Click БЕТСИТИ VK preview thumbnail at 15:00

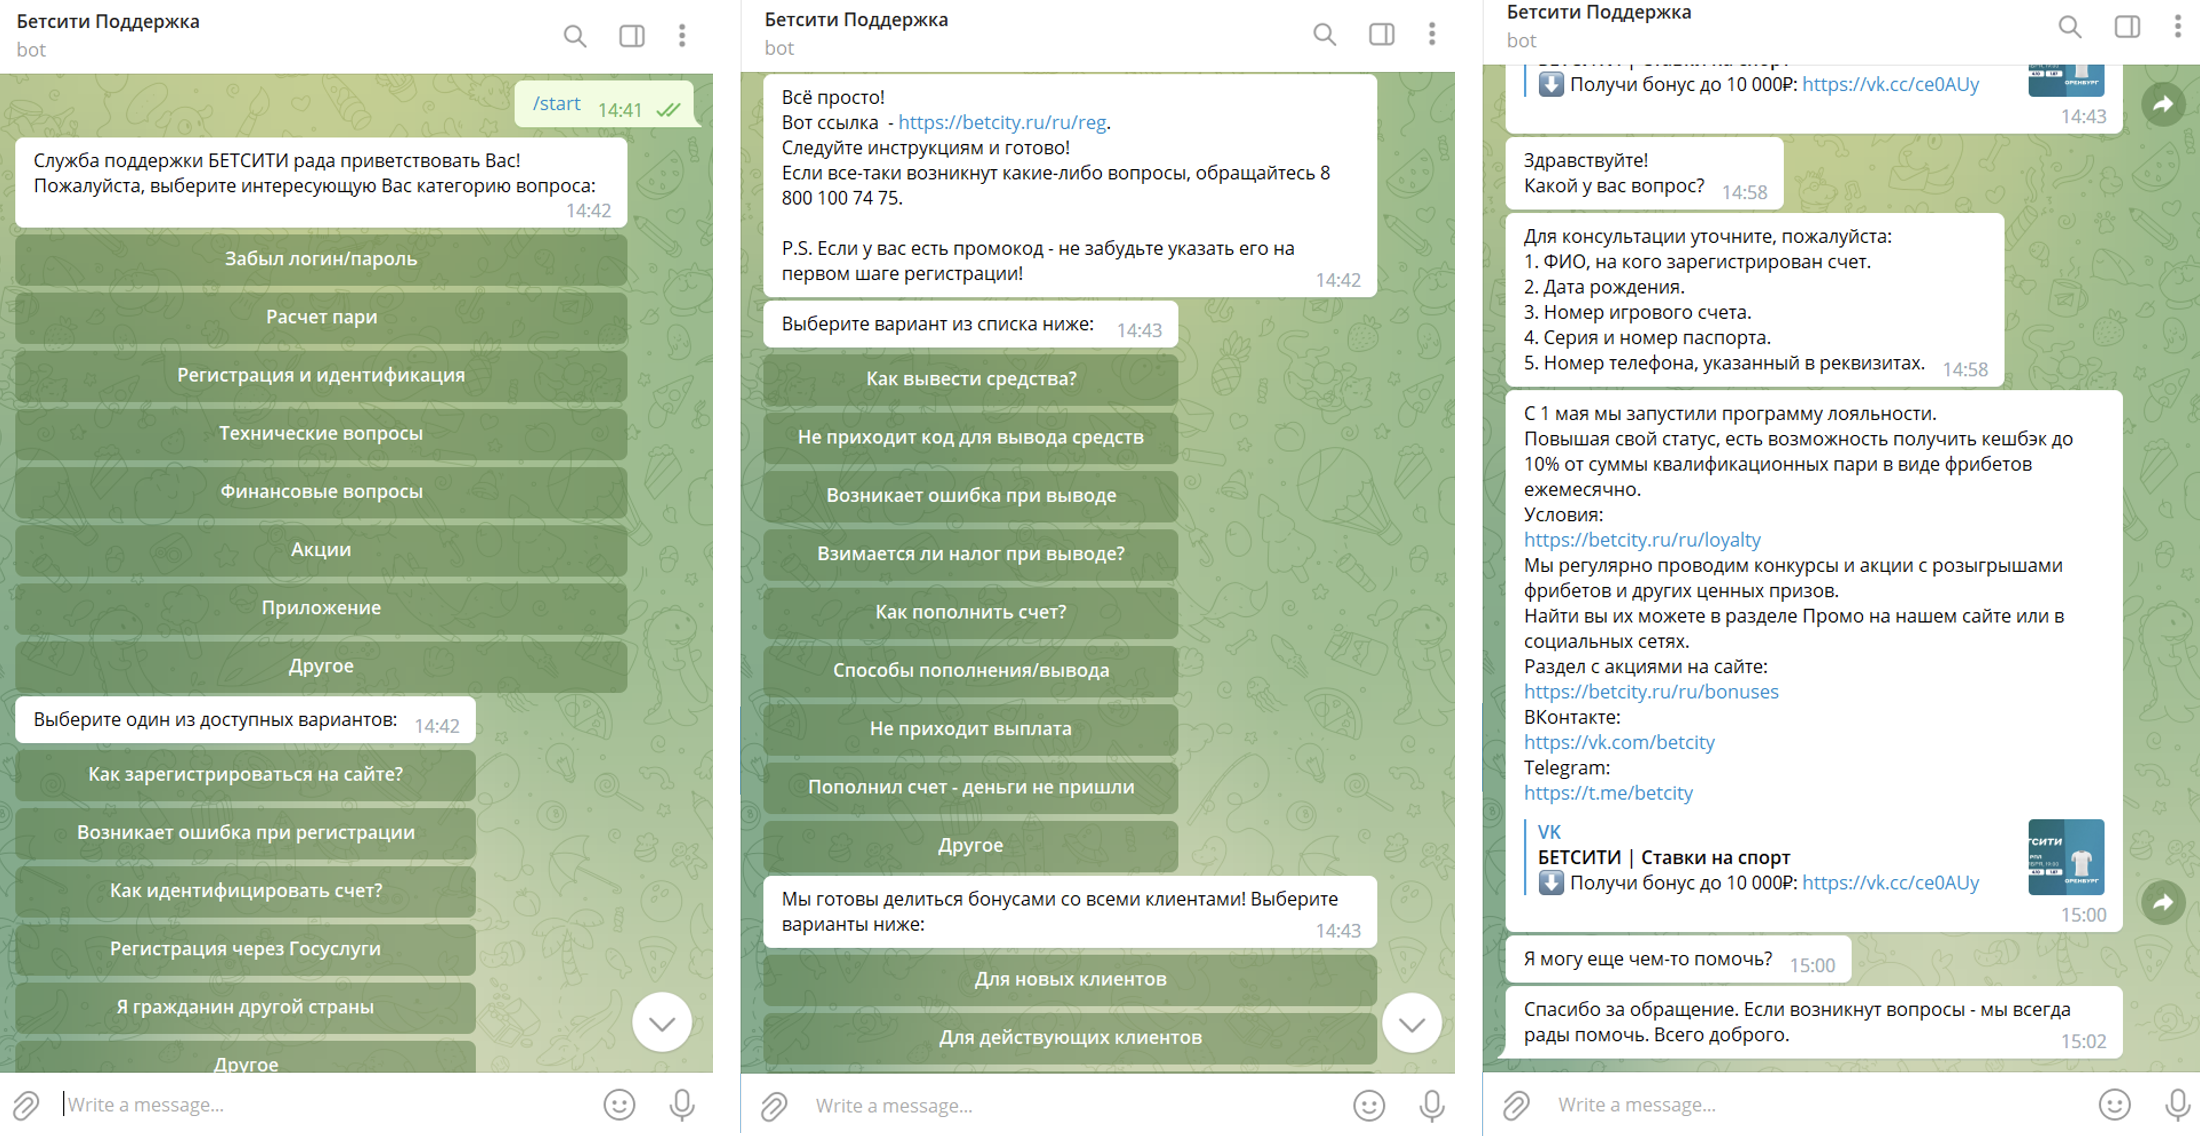(2066, 858)
